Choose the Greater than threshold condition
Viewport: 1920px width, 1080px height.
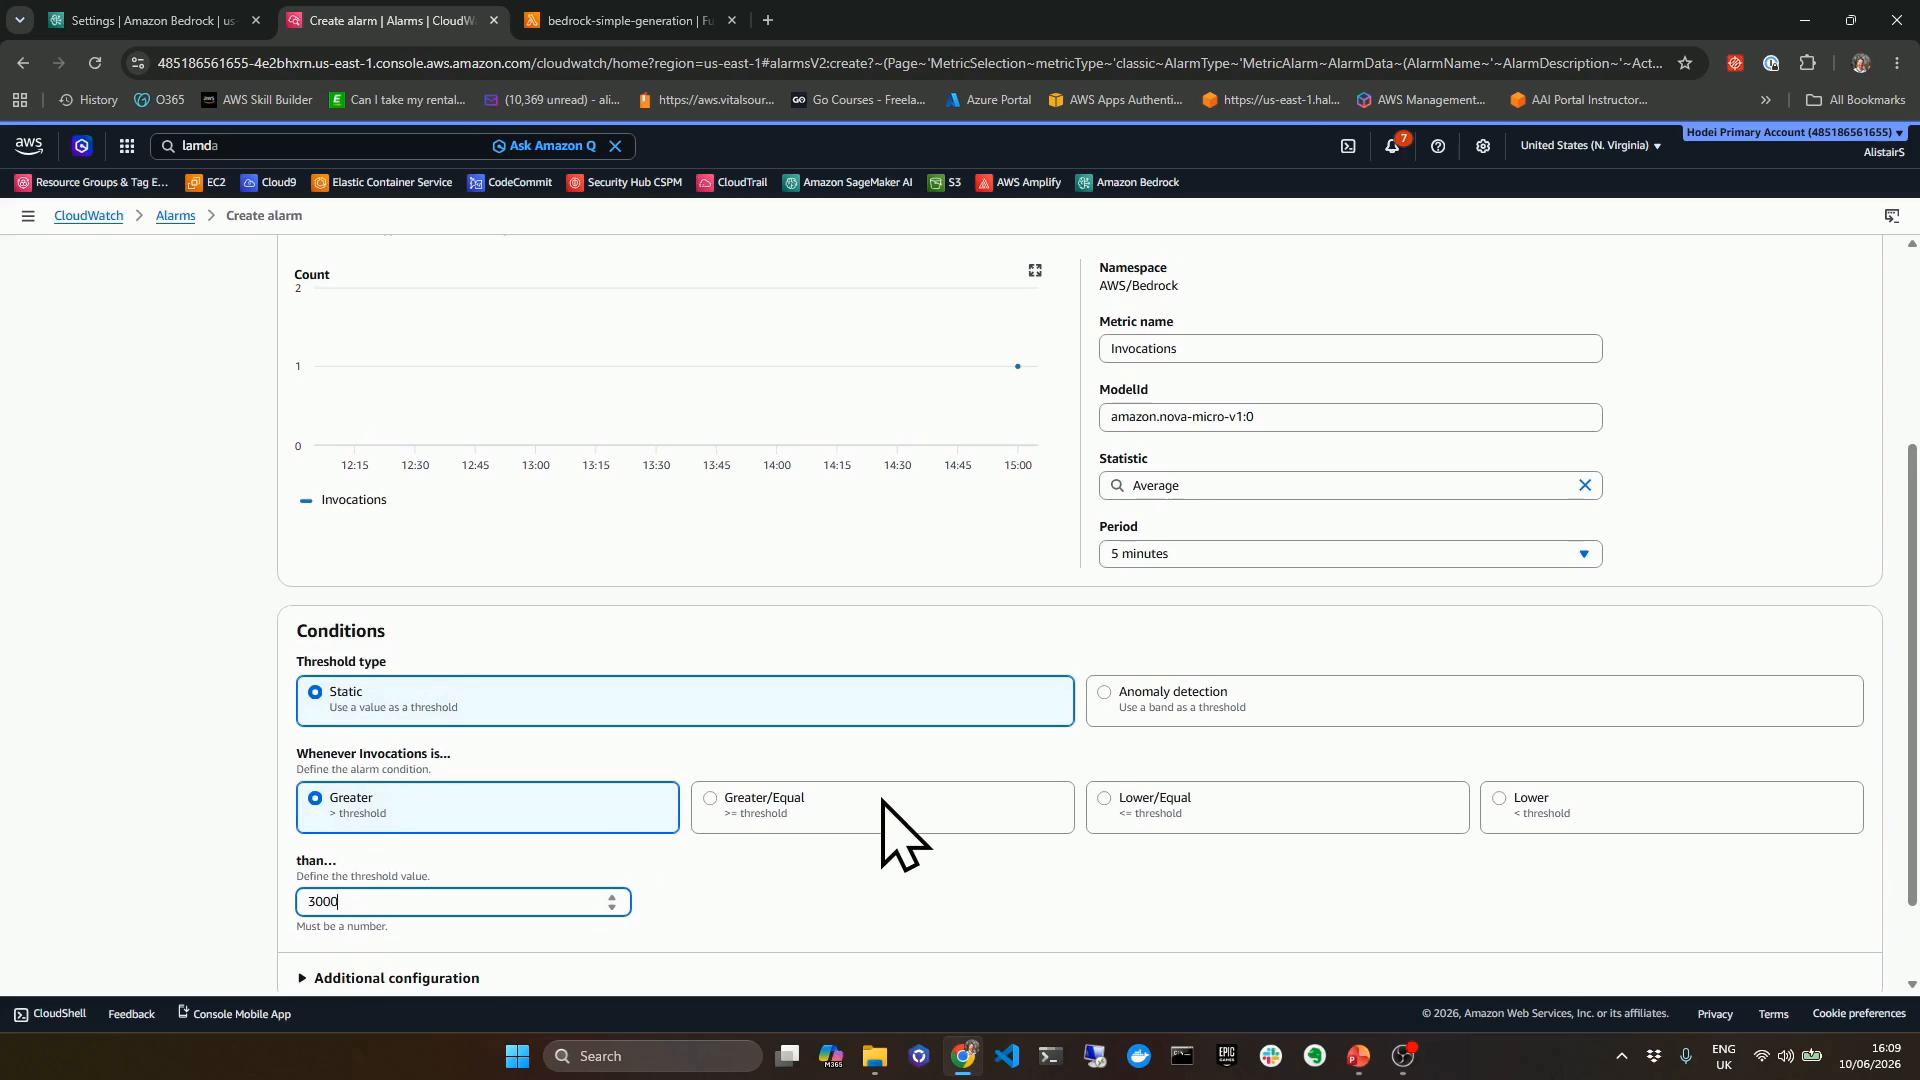[x=488, y=807]
